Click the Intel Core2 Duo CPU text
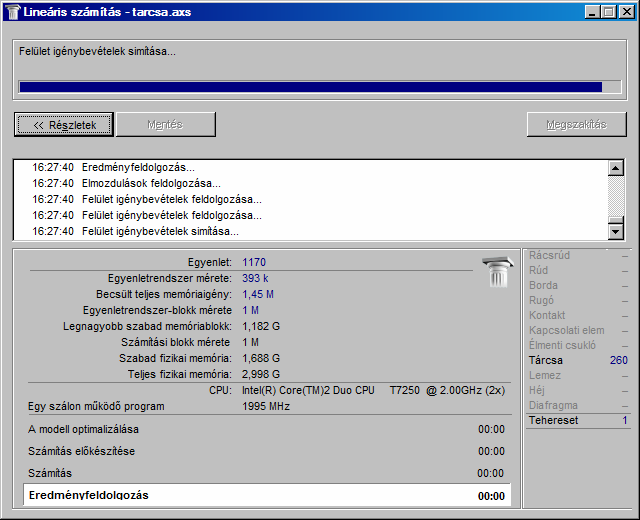This screenshot has width=640, height=520. point(373,390)
